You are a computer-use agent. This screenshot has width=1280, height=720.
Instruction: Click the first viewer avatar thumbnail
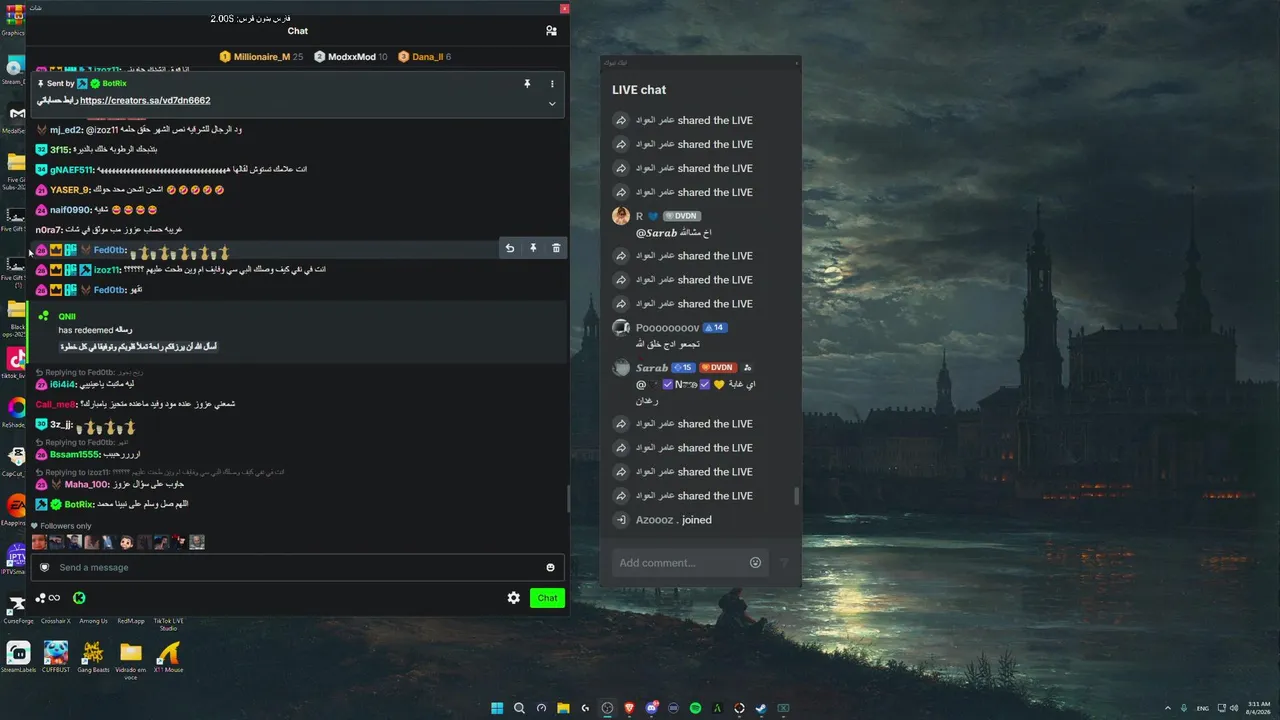click(39, 542)
